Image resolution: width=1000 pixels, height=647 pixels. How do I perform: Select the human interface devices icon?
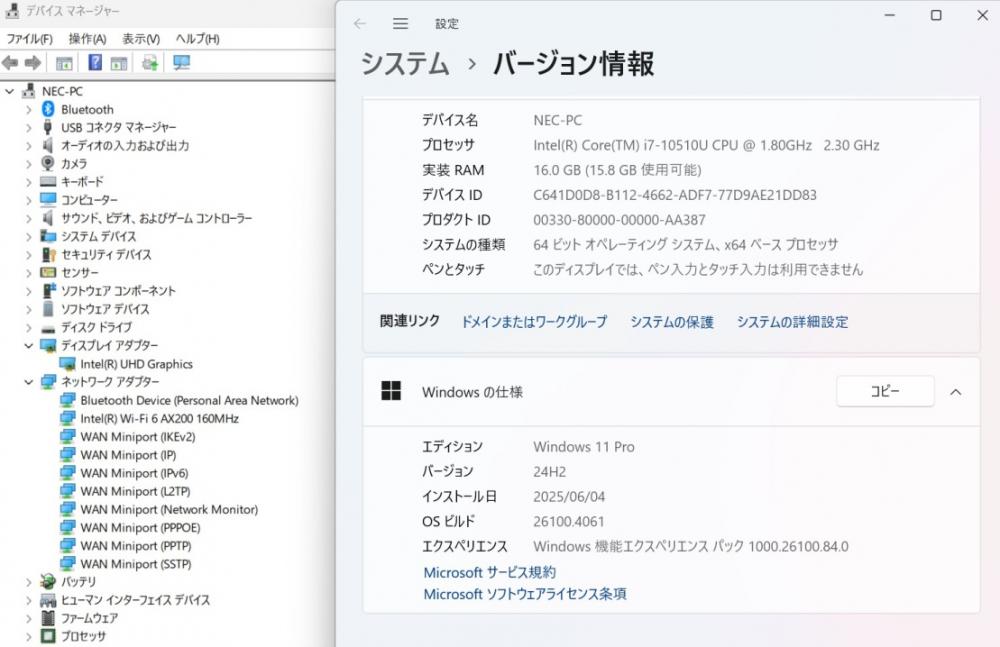pos(48,600)
